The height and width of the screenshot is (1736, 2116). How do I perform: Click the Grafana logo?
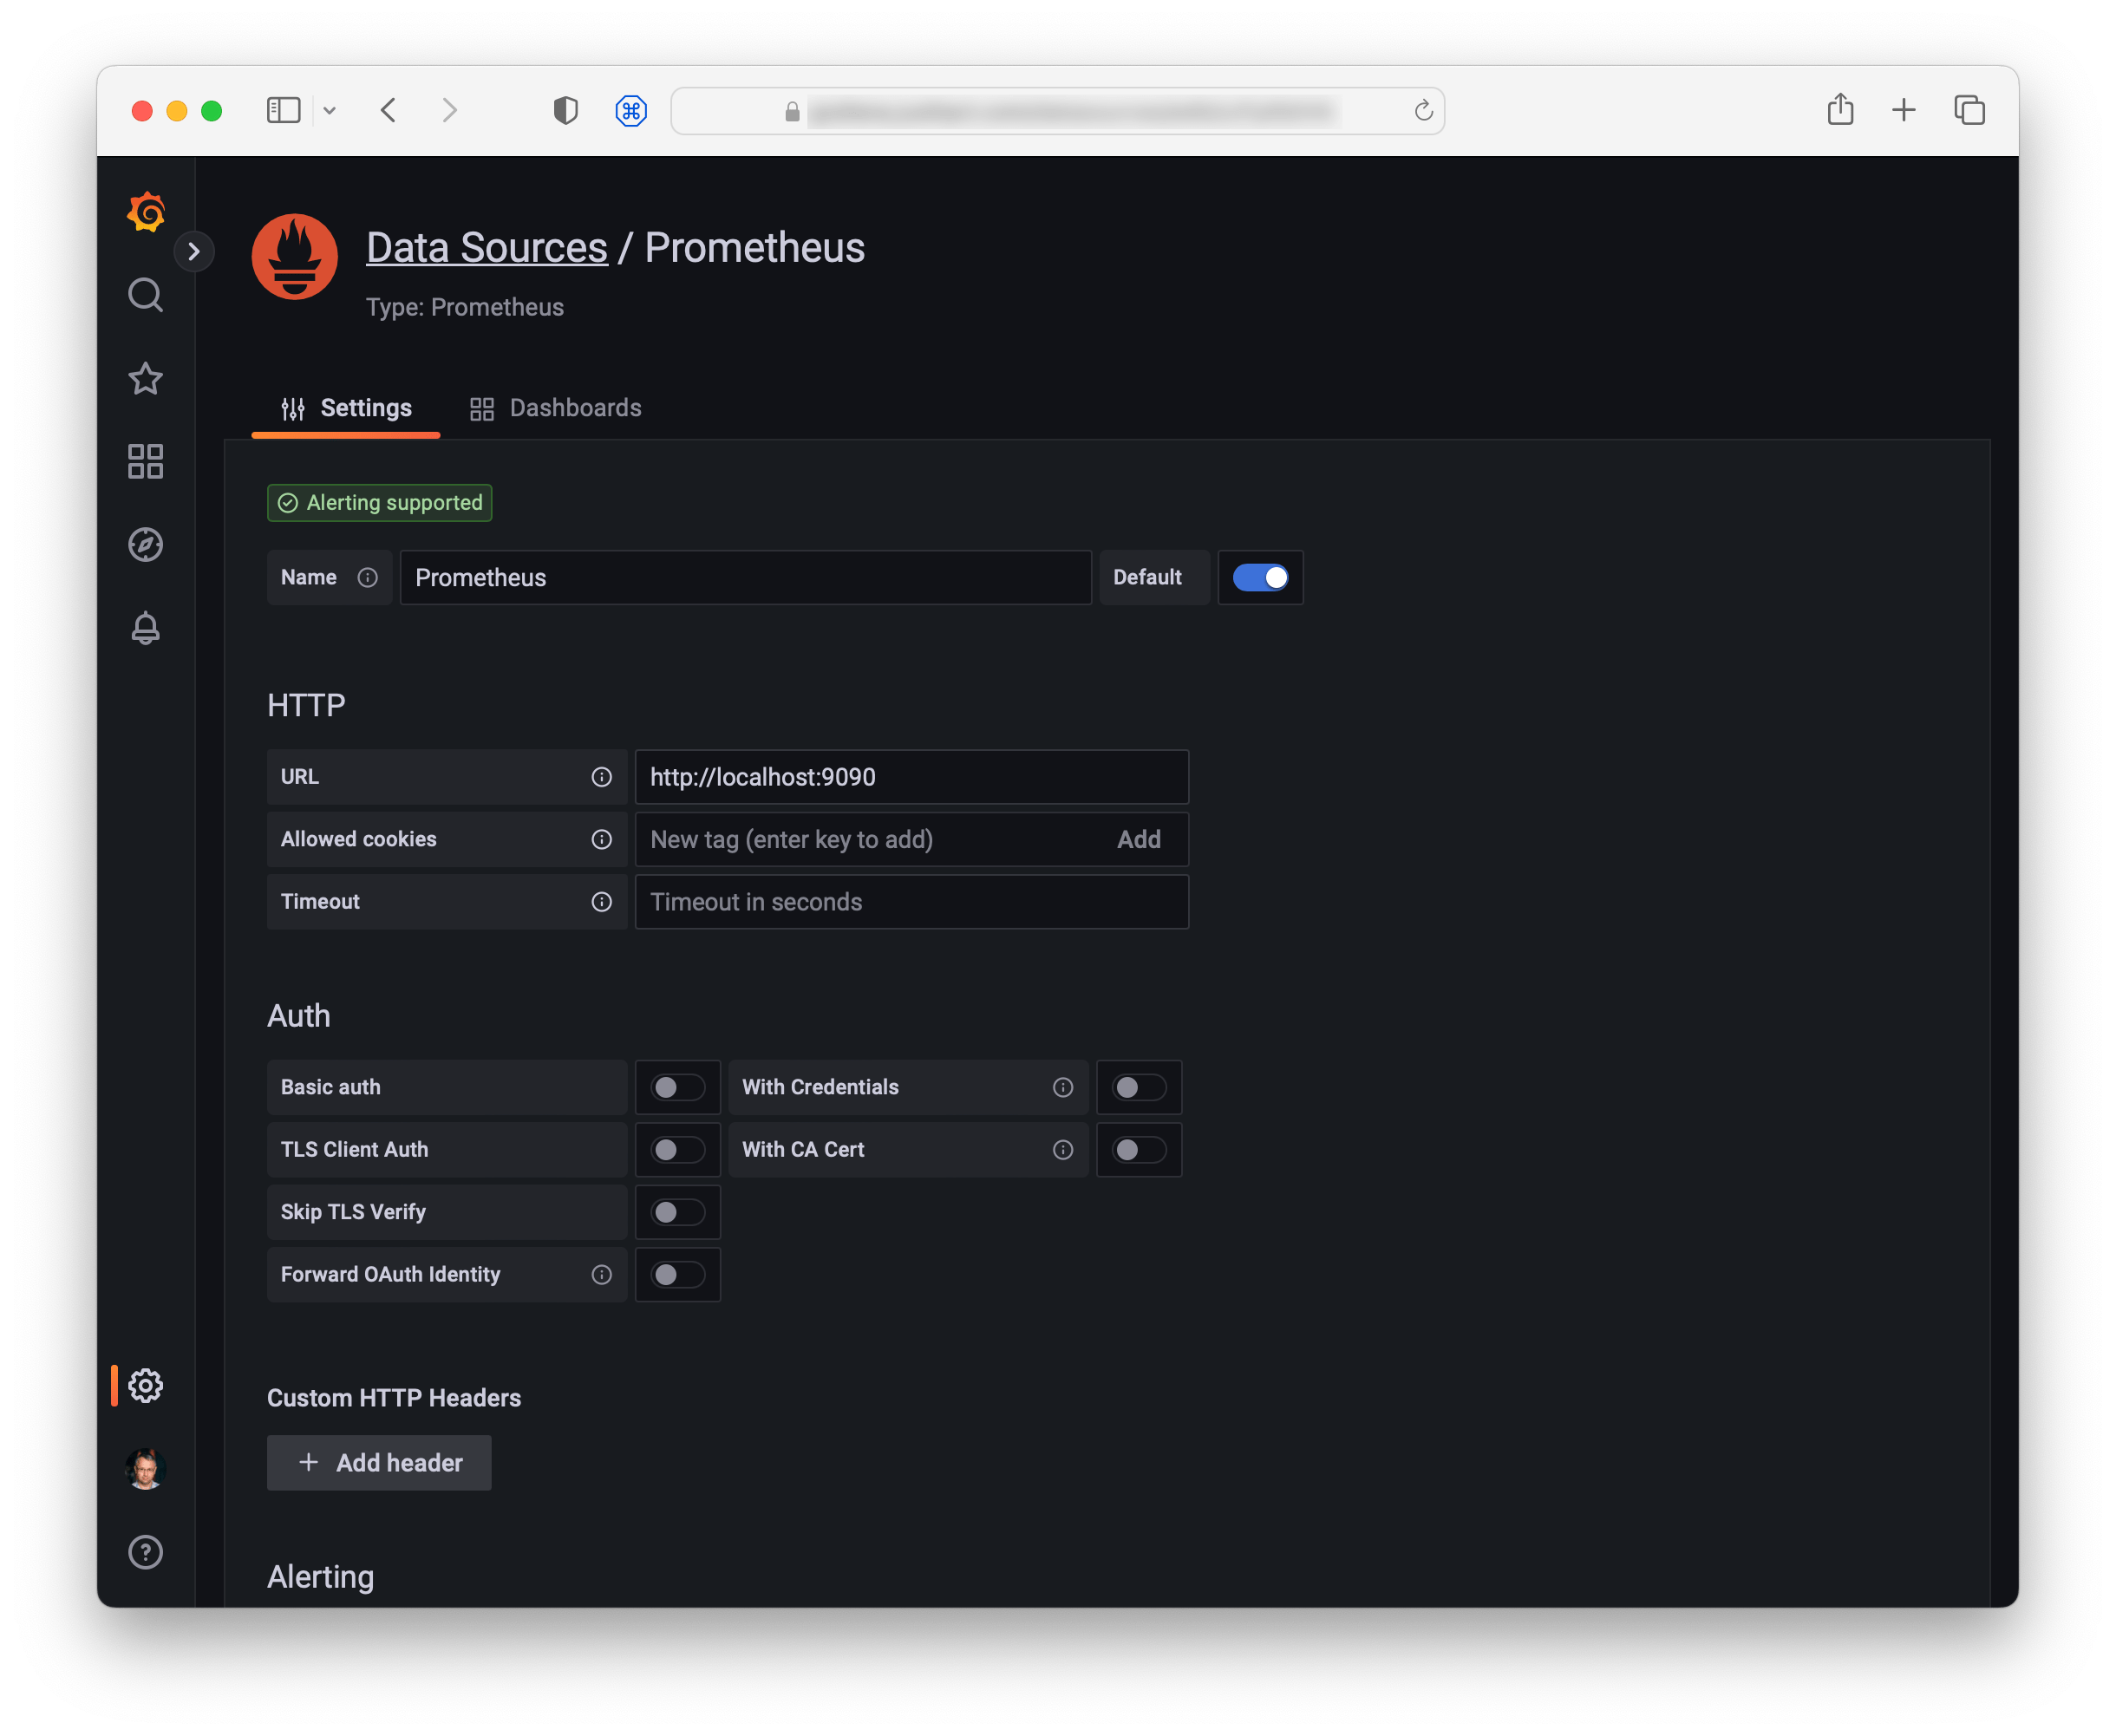coord(146,211)
